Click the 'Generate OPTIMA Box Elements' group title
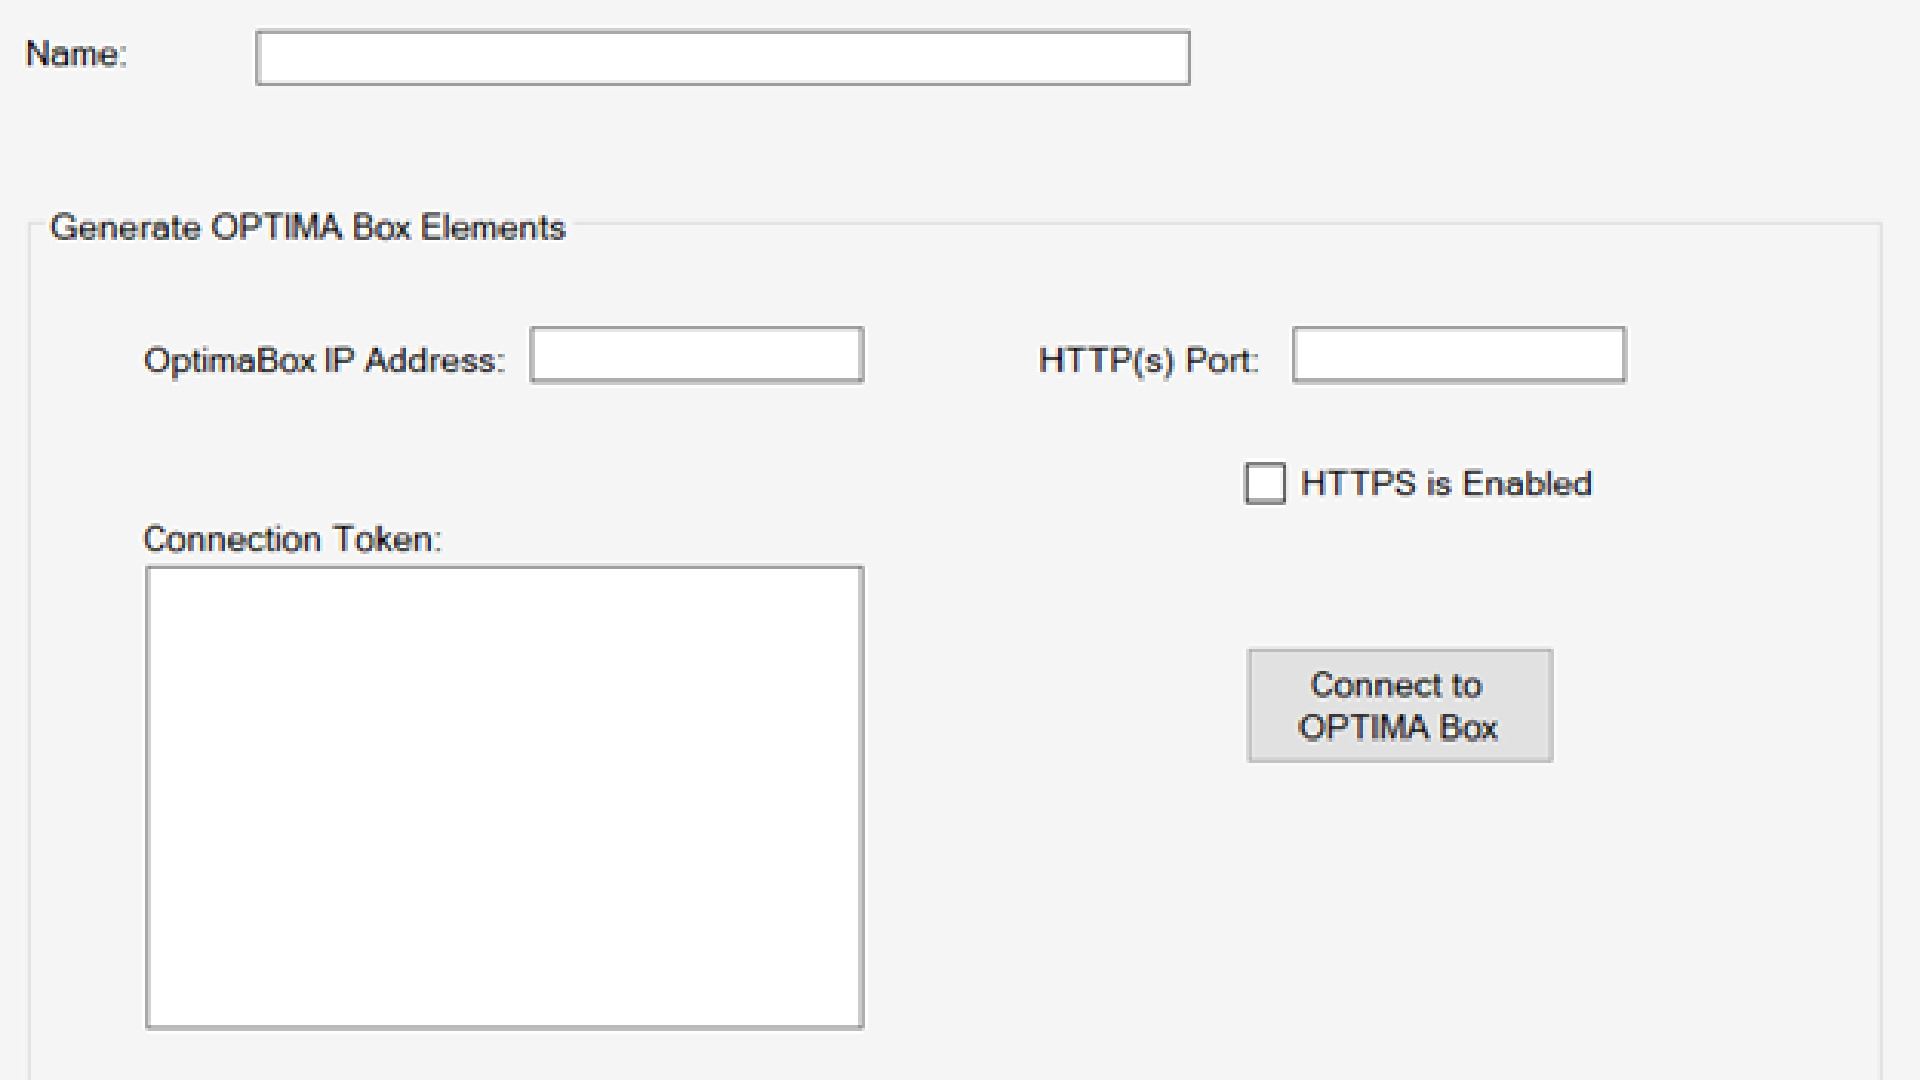 point(308,228)
